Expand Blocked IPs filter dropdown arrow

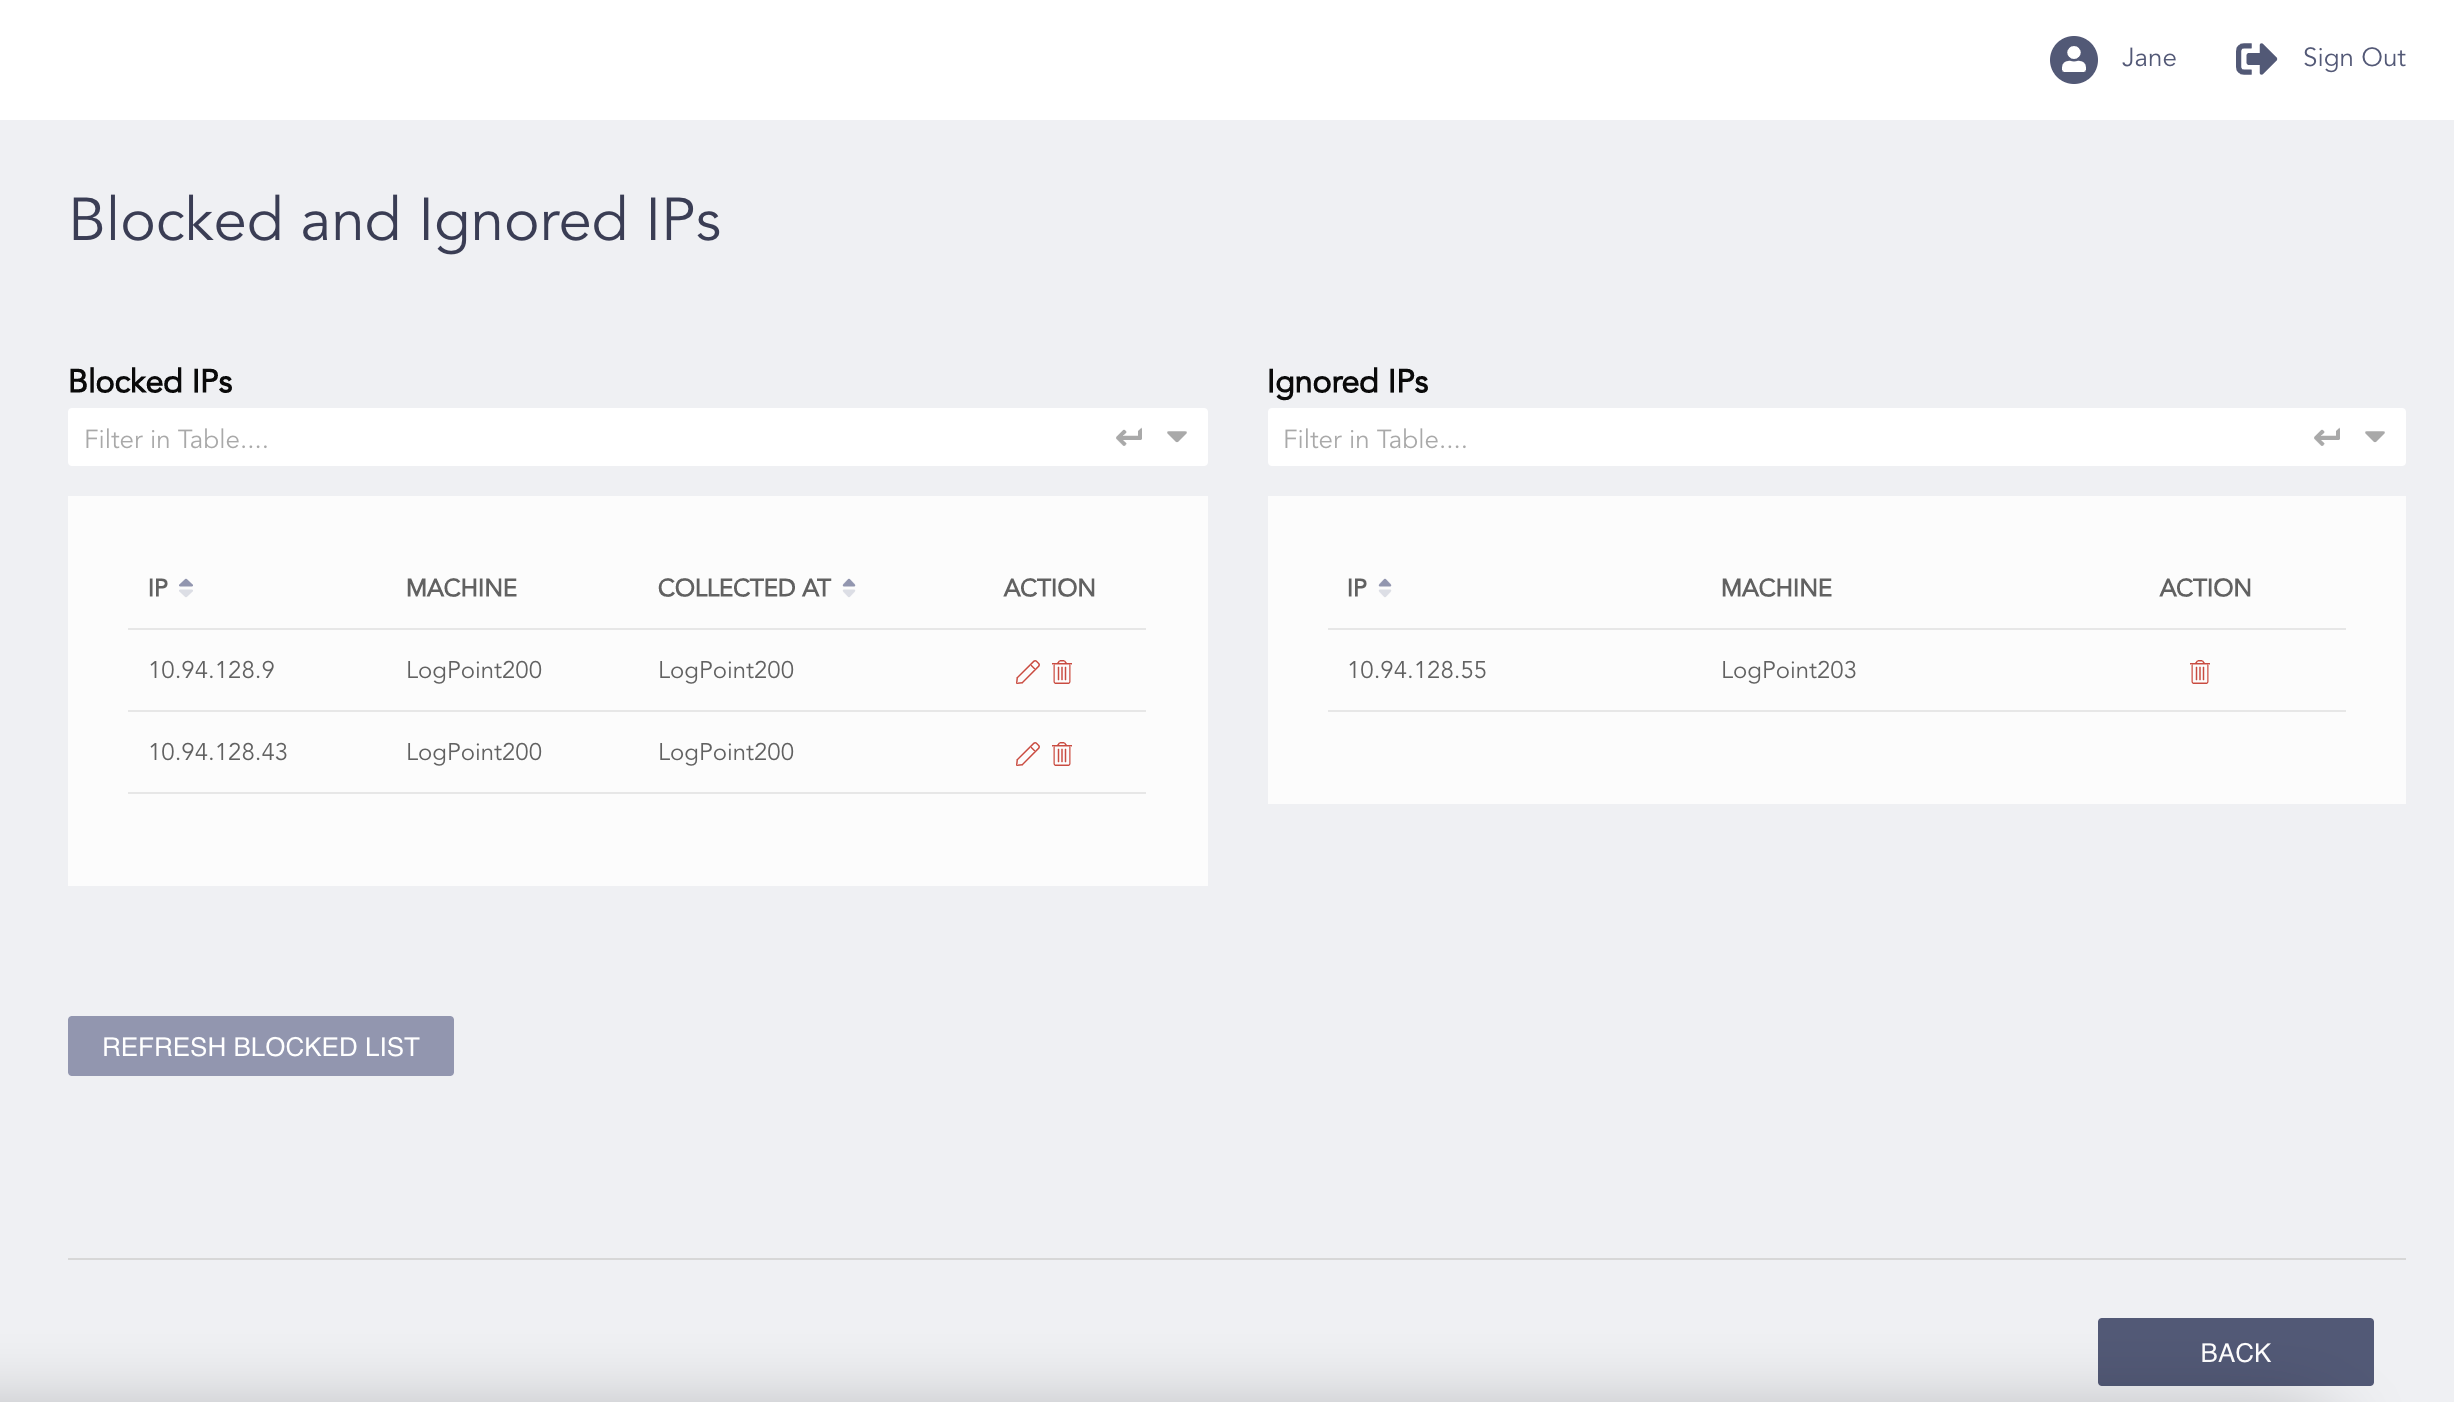click(1177, 437)
